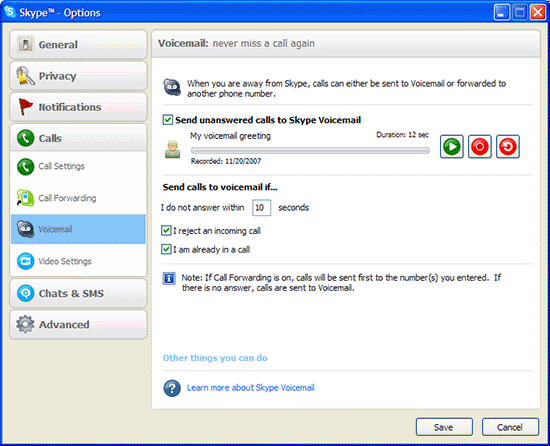Screen dimensions: 550x446
Task: Collapse the Calls options section
Action: coord(78,138)
